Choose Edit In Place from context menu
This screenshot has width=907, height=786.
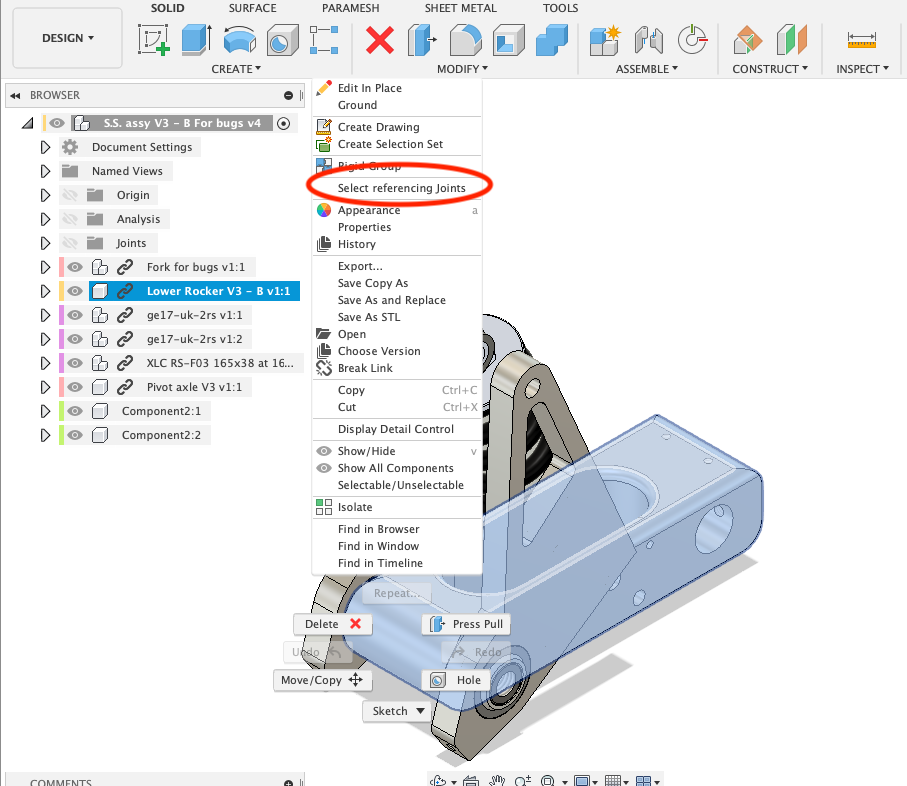(370, 88)
